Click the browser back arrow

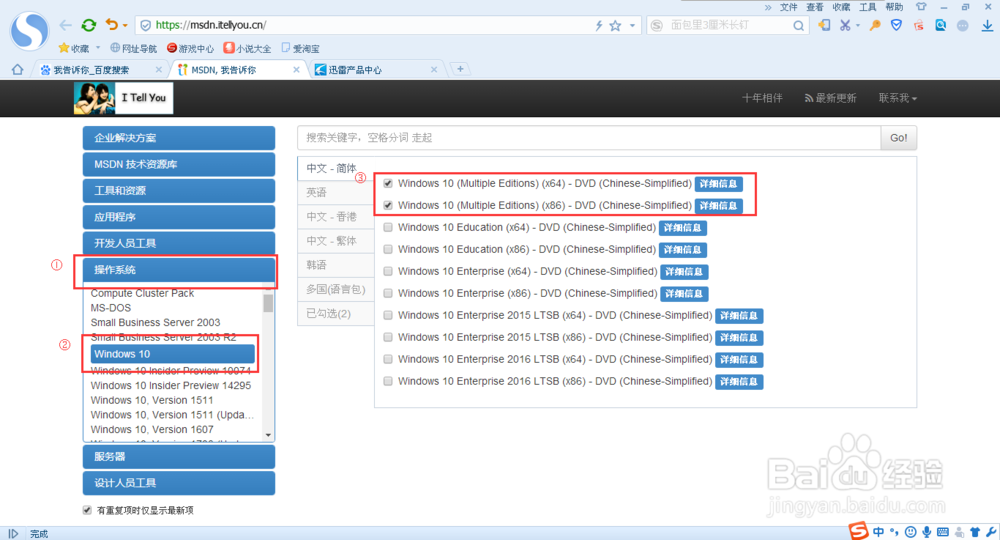tap(65, 25)
